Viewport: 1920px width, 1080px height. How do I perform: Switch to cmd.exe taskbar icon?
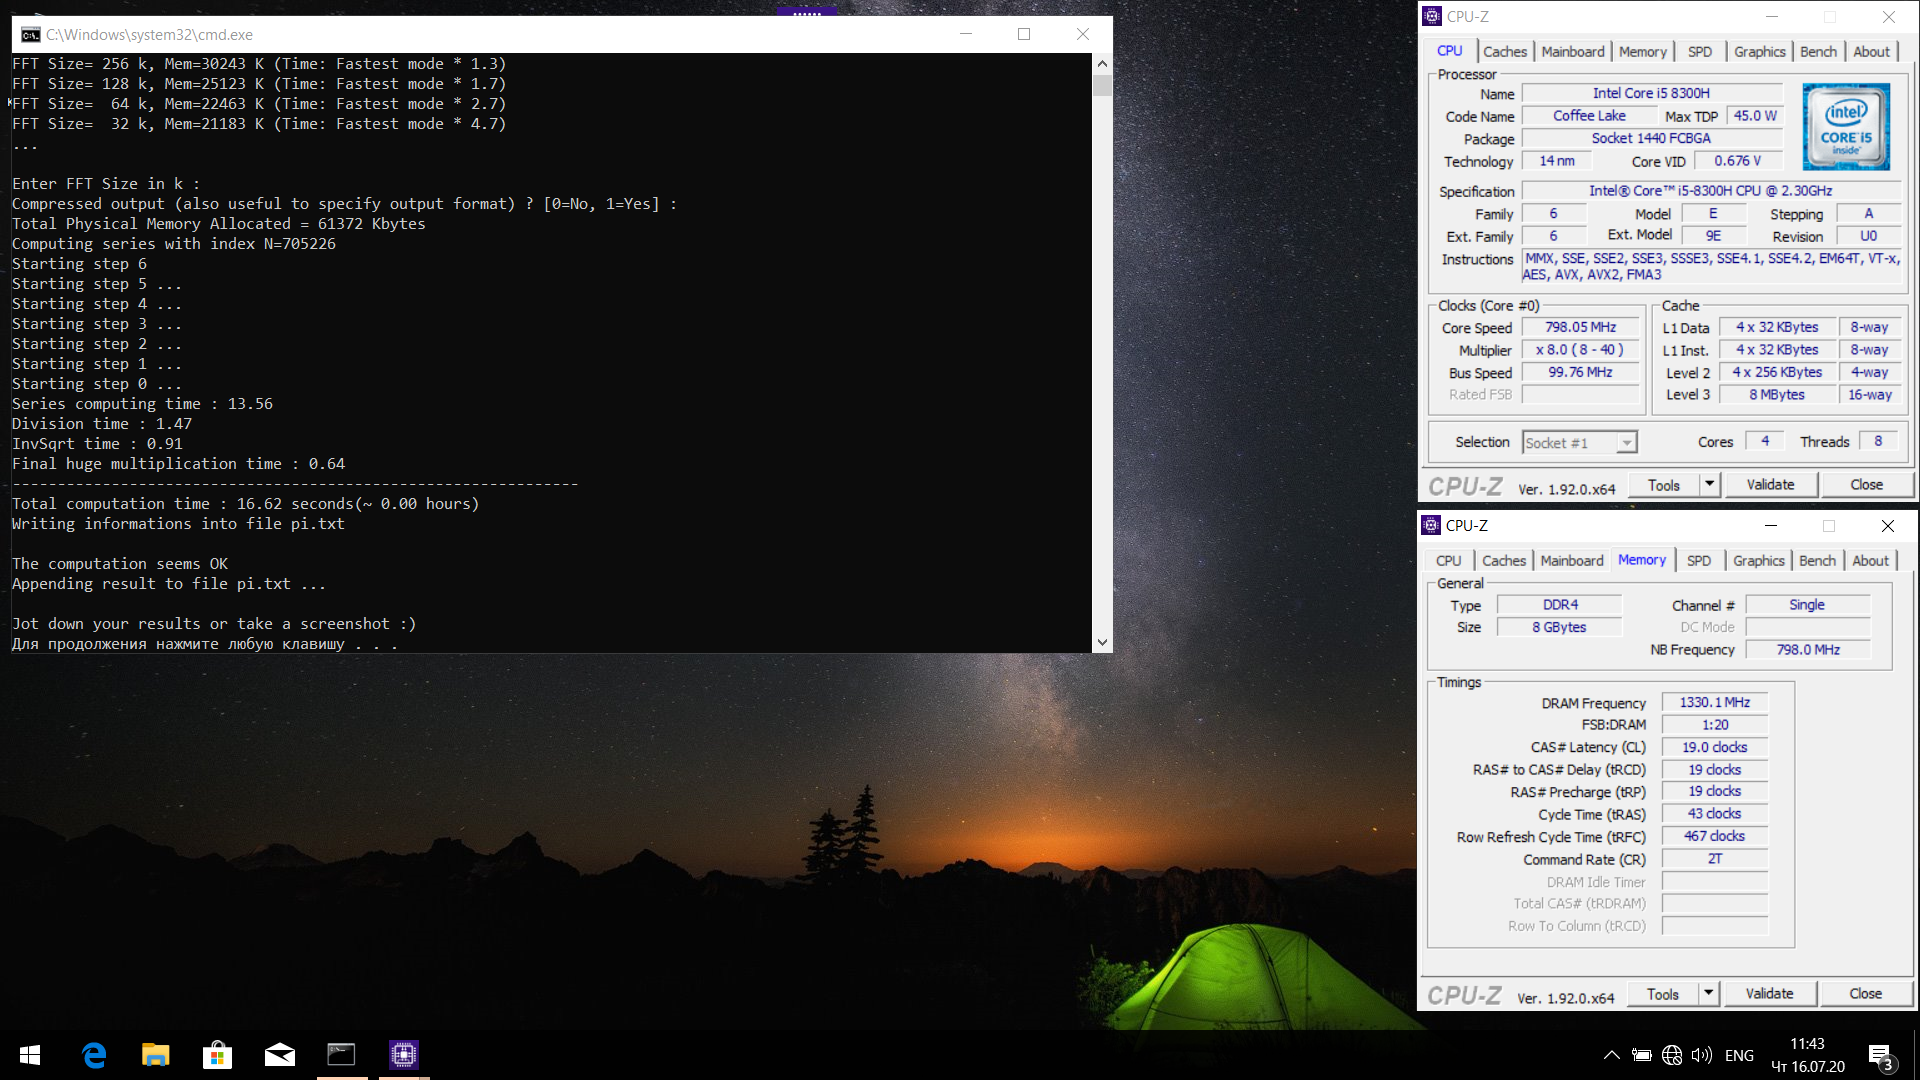click(341, 1055)
